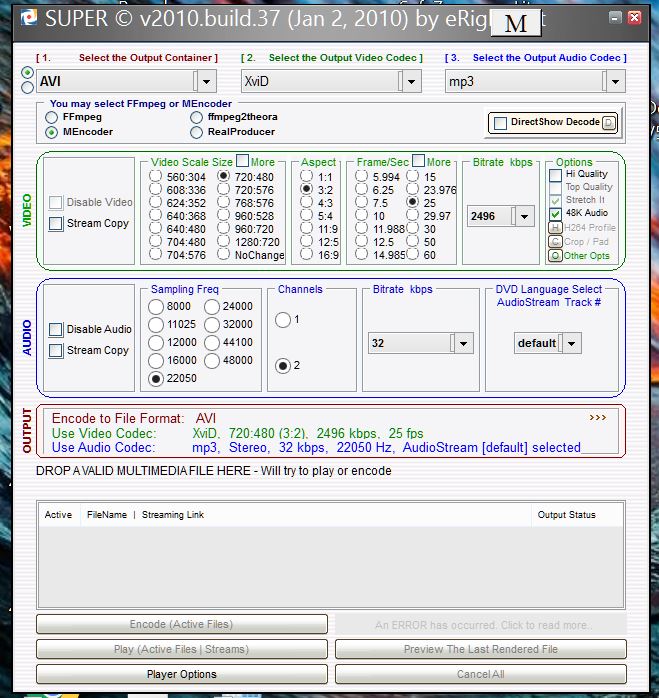Click Preview The Last Rendered File

tap(480, 650)
